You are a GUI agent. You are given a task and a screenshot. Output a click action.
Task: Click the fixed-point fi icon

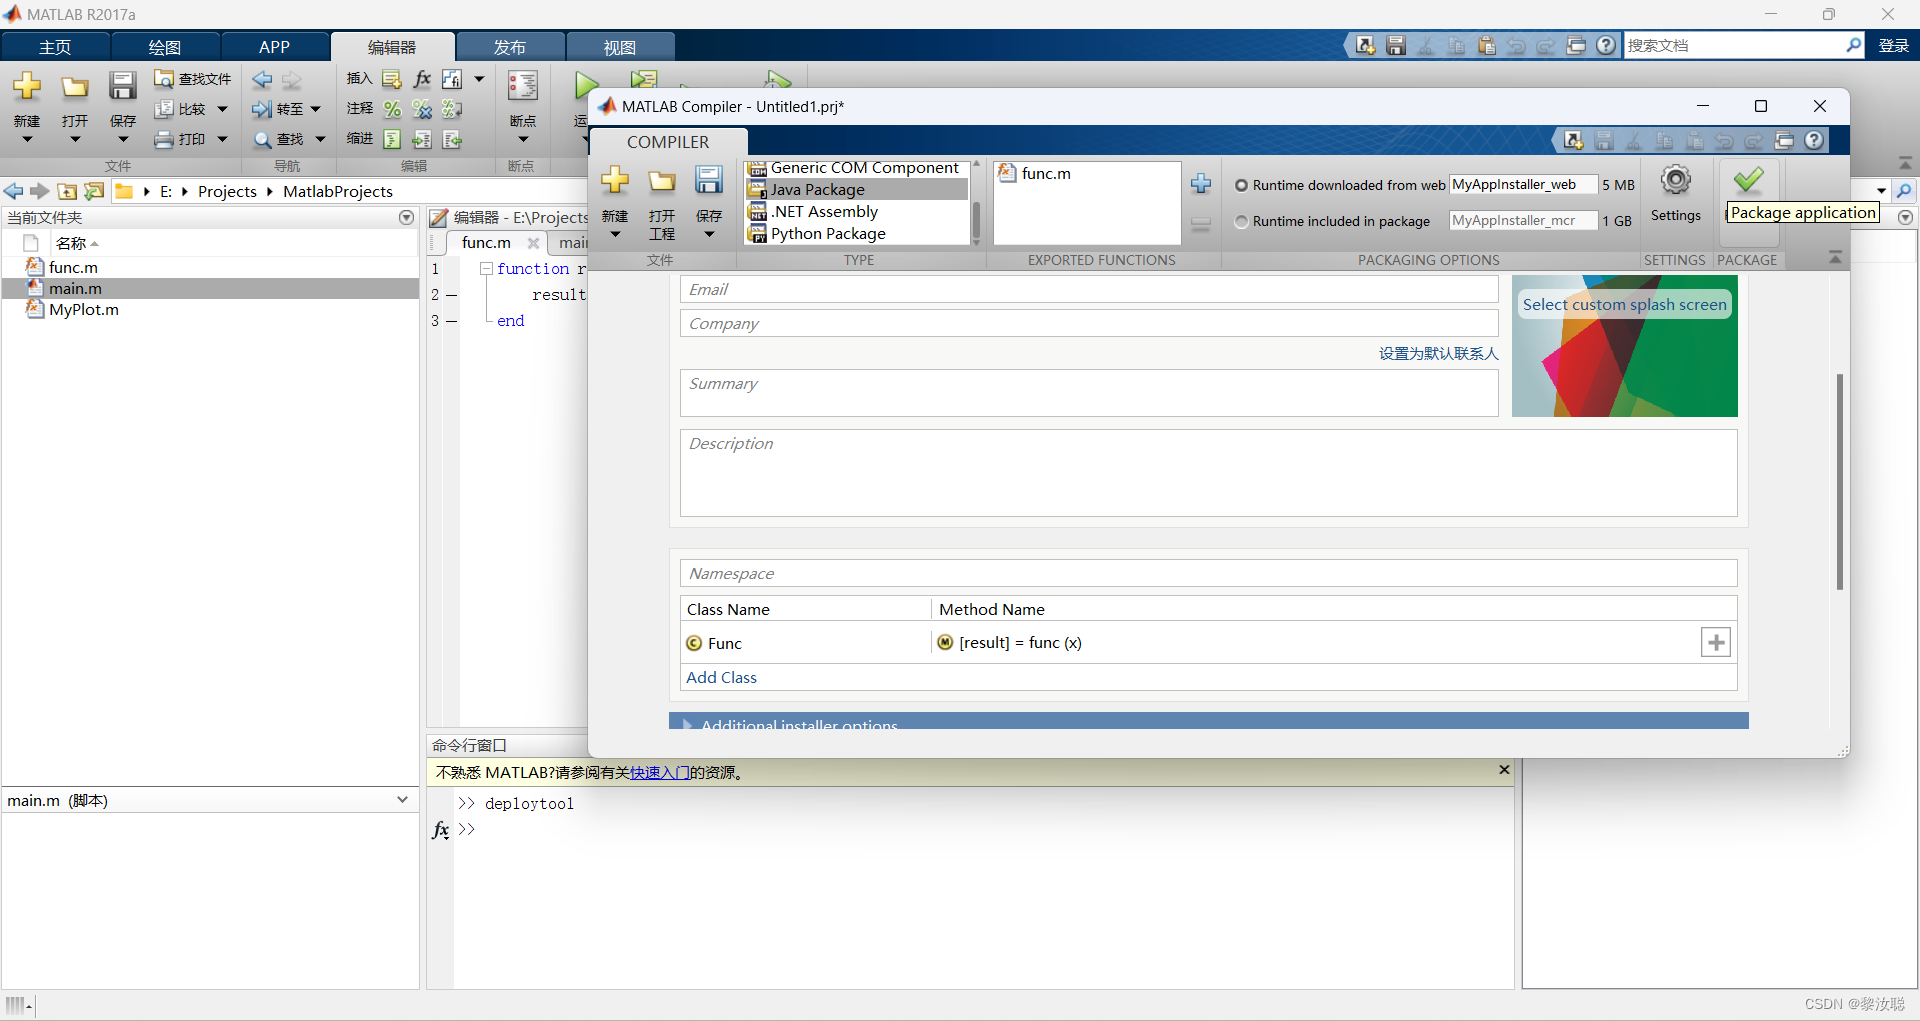[452, 79]
